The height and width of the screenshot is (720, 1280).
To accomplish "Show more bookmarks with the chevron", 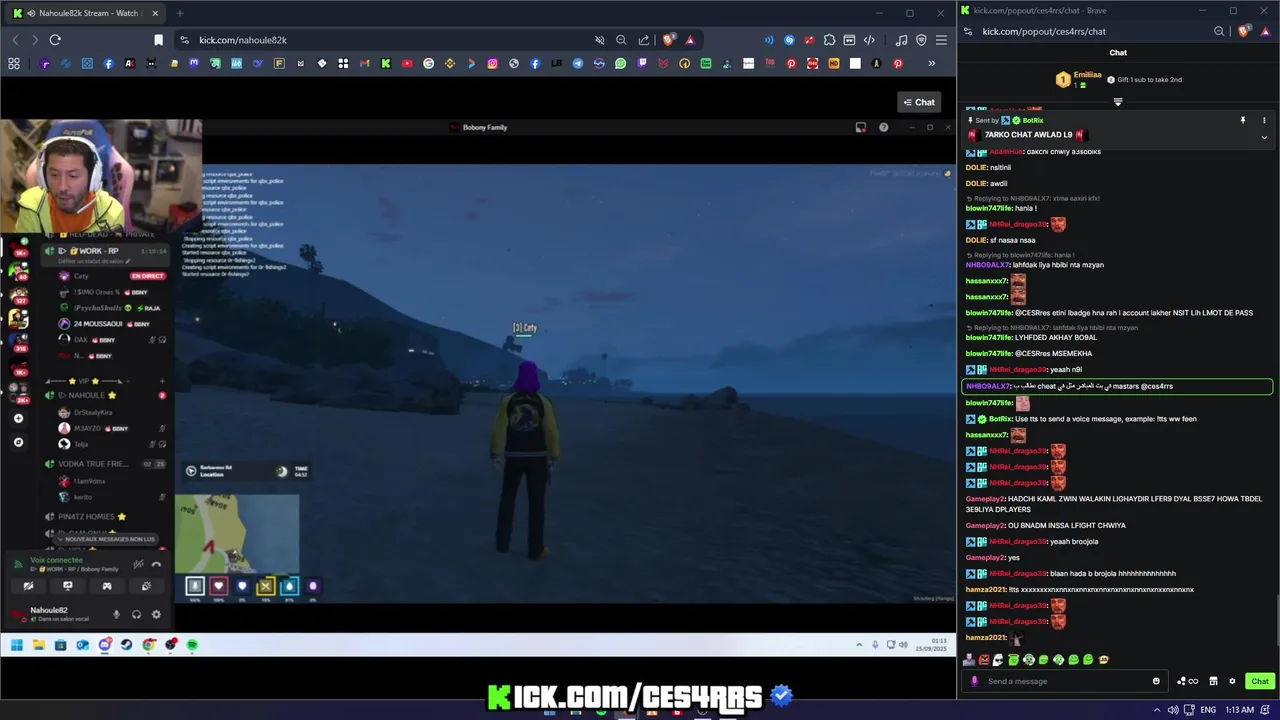I will coord(931,64).
